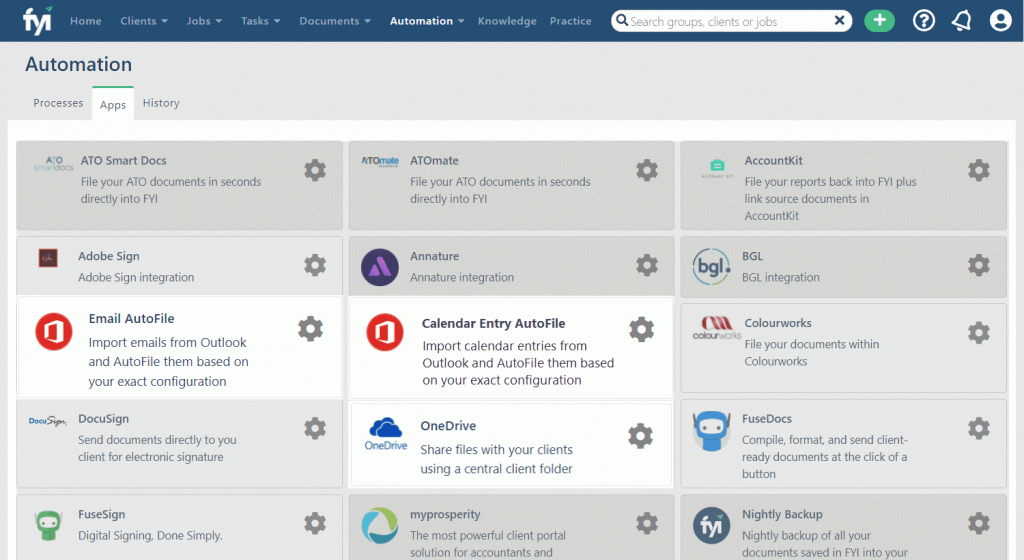Open settings gear for OneDrive

pos(640,436)
